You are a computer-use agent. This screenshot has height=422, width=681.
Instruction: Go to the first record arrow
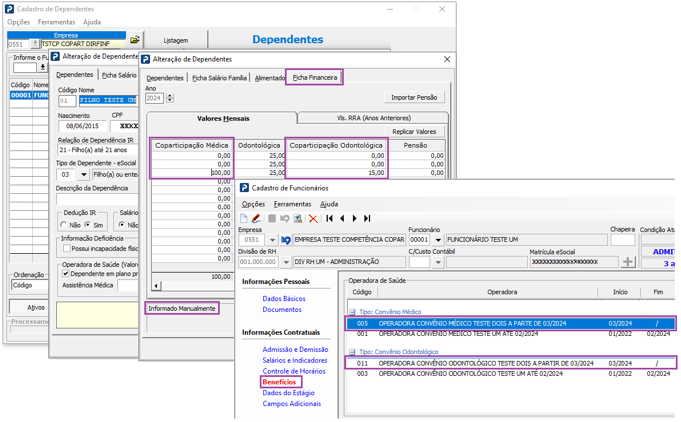[x=330, y=218]
